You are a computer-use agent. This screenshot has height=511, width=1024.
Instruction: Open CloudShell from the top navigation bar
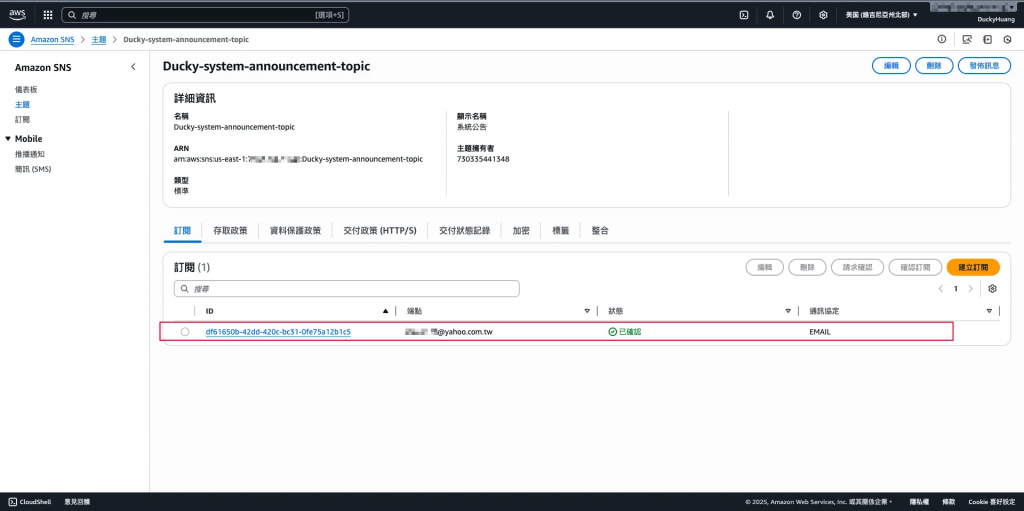pyautogui.click(x=743, y=15)
